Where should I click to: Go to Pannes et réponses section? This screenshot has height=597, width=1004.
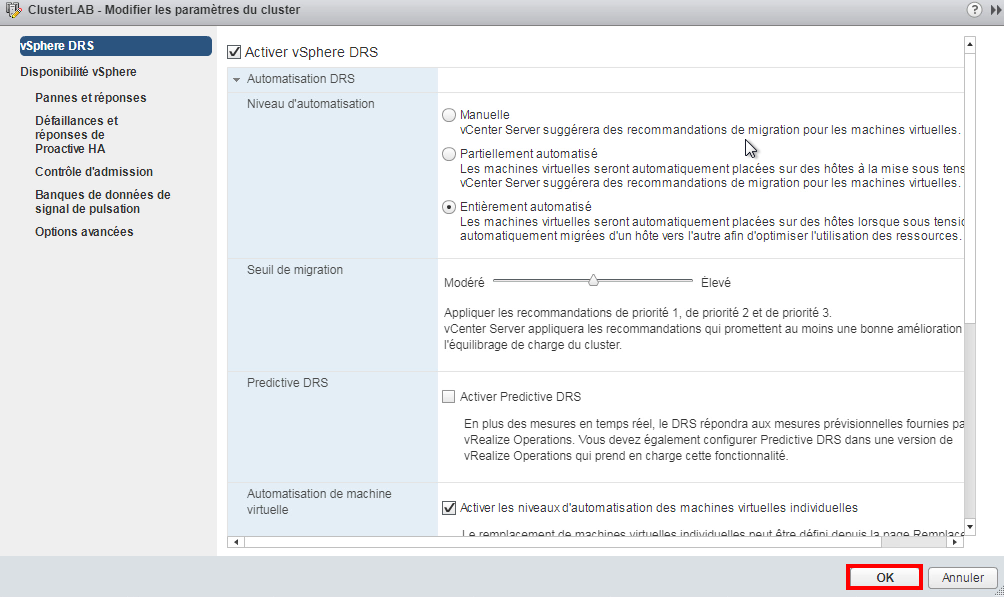click(91, 97)
